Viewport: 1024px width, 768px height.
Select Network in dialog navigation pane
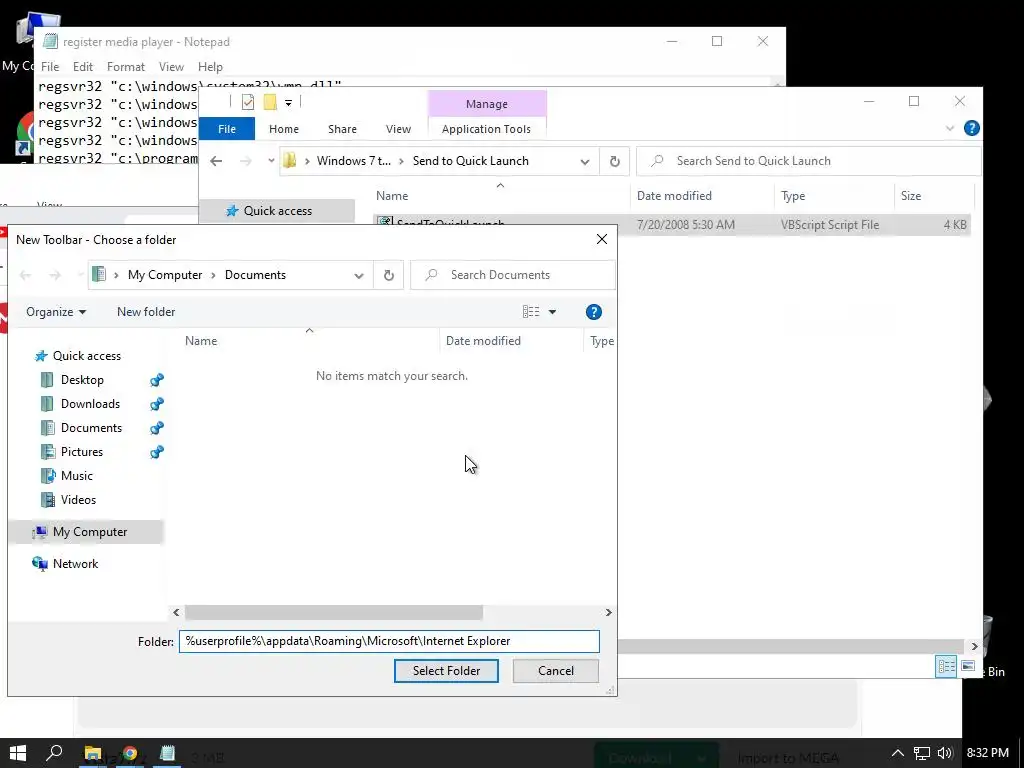tap(75, 564)
